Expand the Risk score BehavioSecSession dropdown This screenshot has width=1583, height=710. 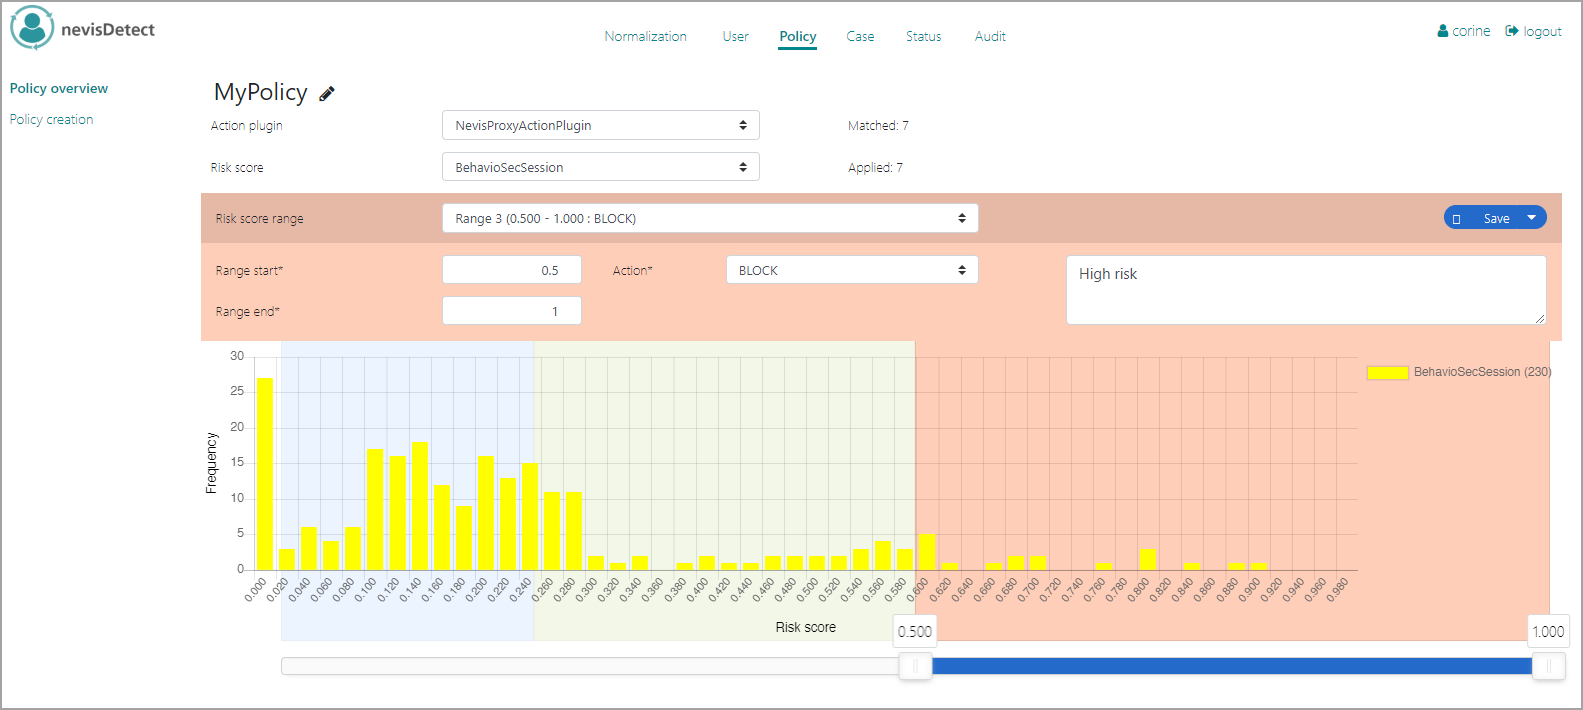point(600,167)
